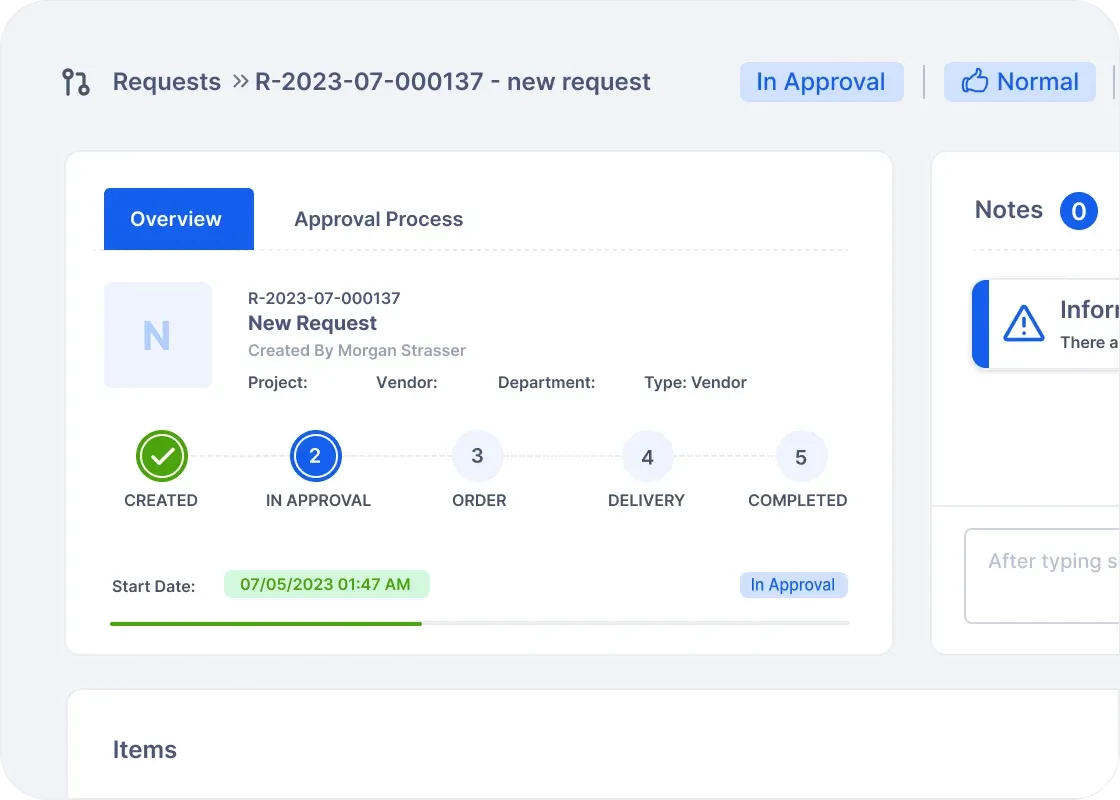Click the N request avatar thumbnail

[158, 335]
